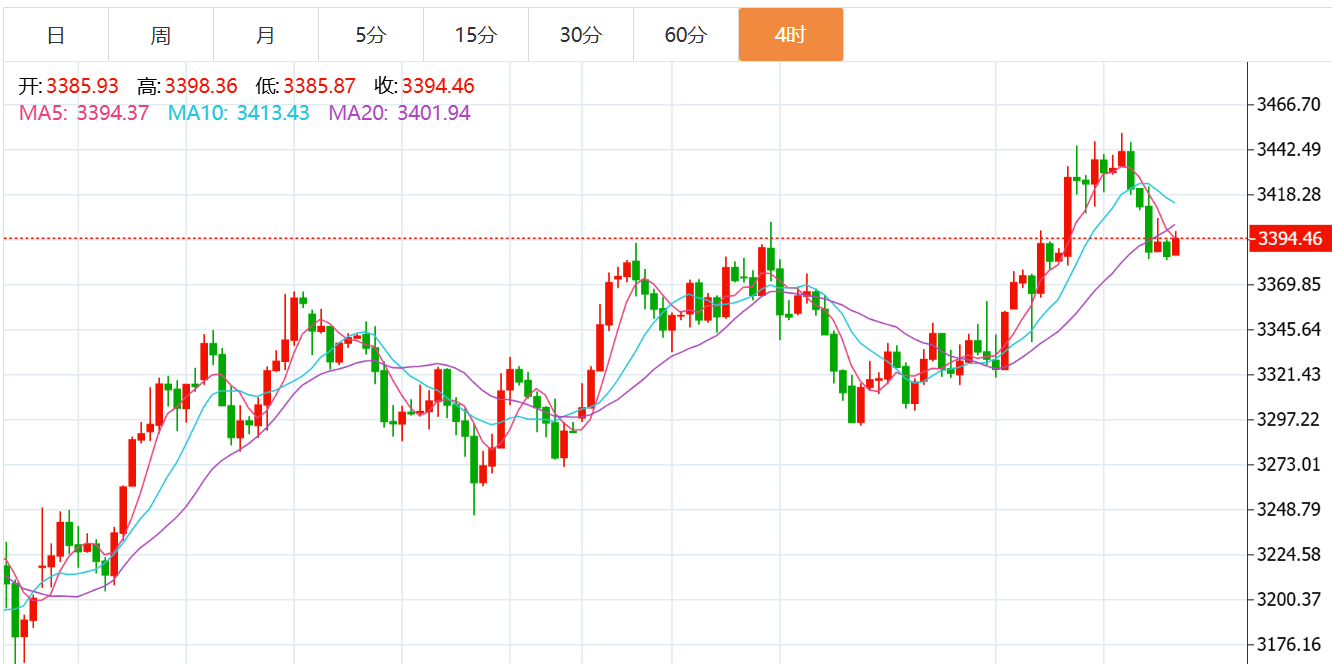Open the 月 monthly timeframe tab
1332x664 pixels.
point(266,35)
